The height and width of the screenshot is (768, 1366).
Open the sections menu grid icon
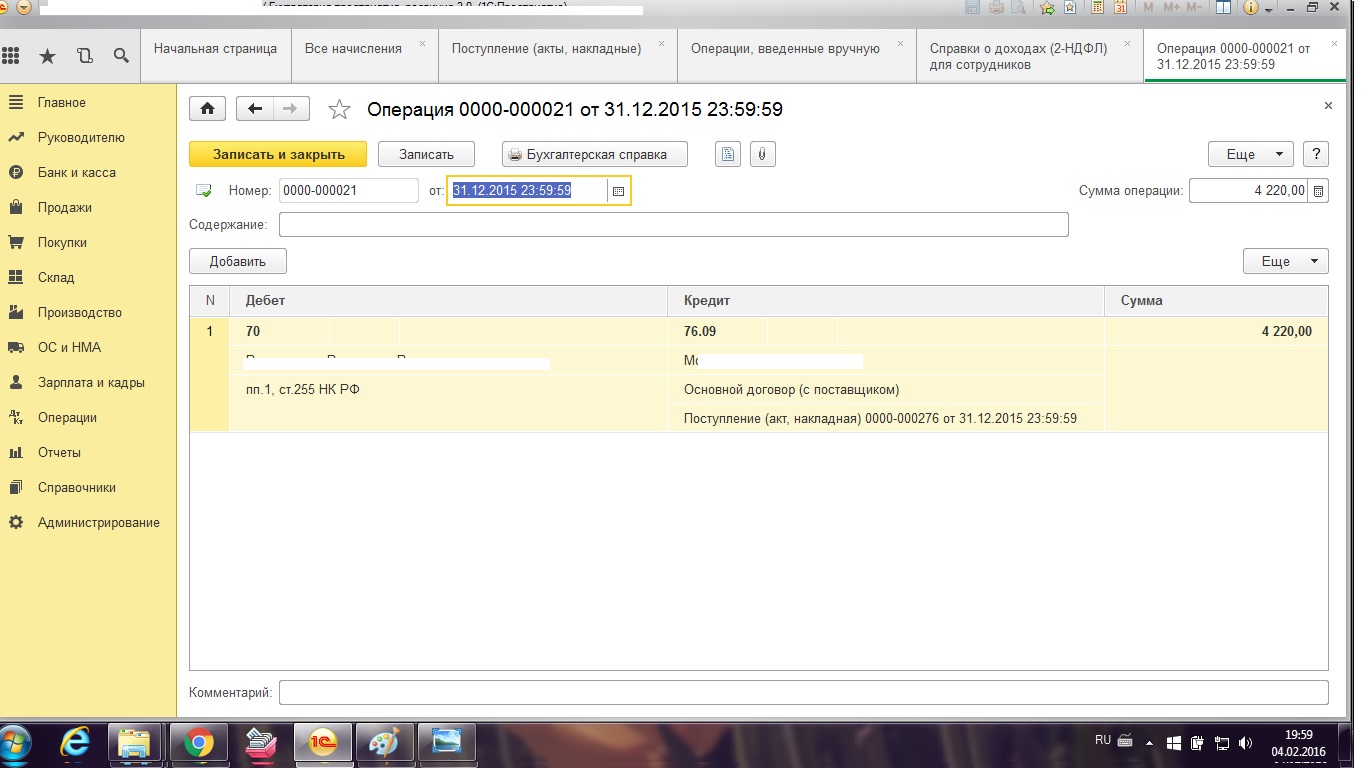12,56
